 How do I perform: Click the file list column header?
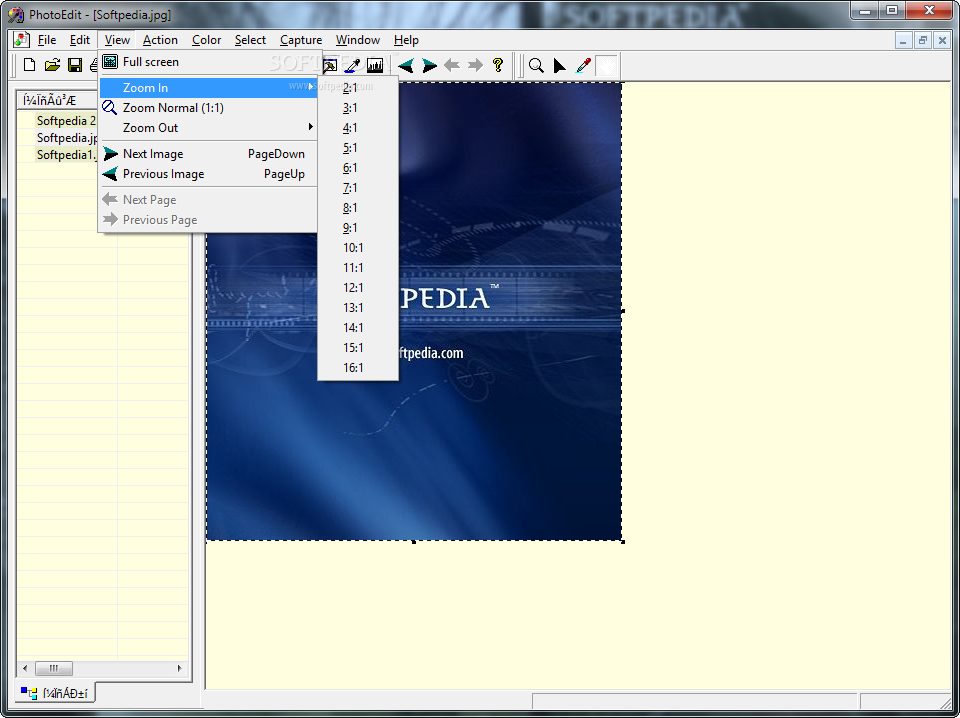58,100
